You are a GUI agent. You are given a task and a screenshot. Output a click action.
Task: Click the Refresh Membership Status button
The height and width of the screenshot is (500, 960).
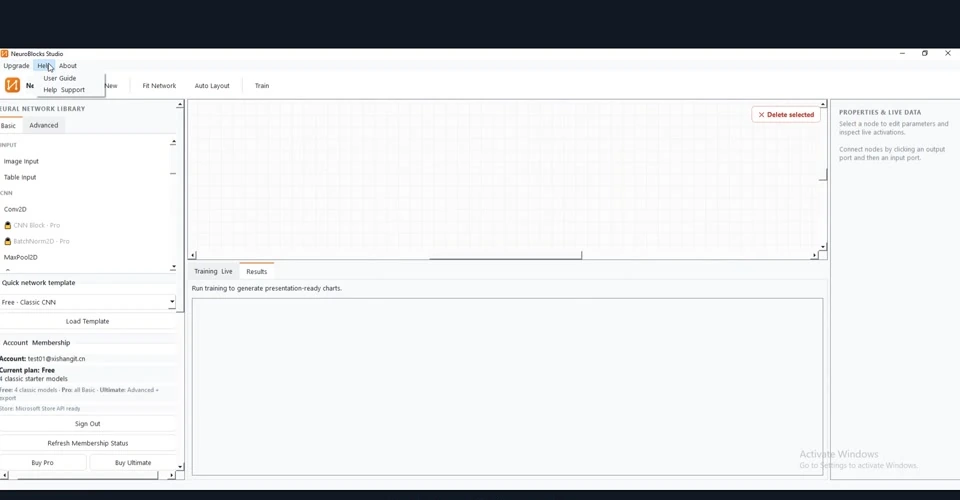[x=88, y=443]
